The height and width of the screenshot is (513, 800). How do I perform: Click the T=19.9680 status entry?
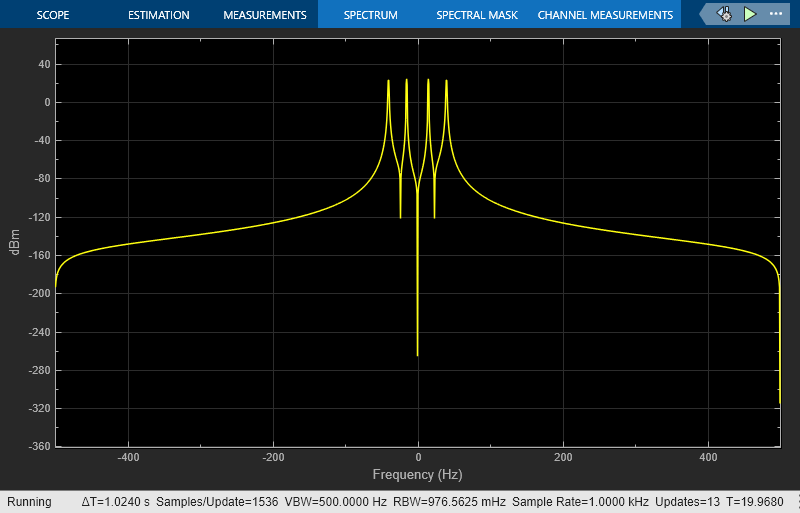(x=755, y=502)
